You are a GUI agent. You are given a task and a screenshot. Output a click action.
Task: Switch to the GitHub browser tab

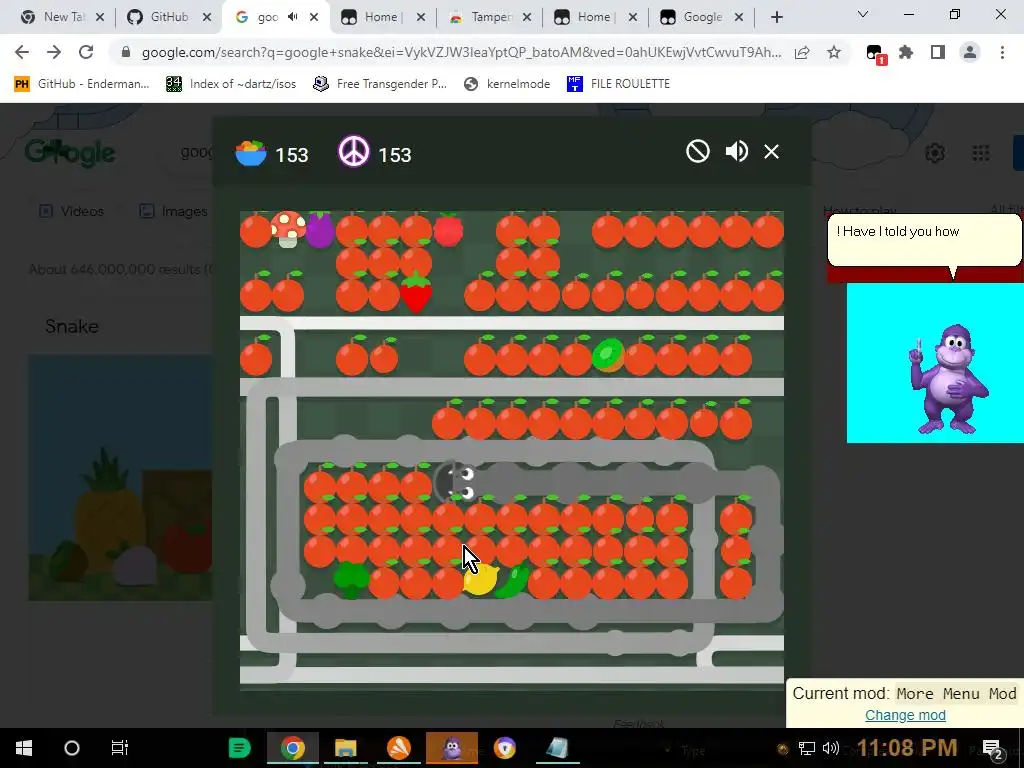pos(170,17)
